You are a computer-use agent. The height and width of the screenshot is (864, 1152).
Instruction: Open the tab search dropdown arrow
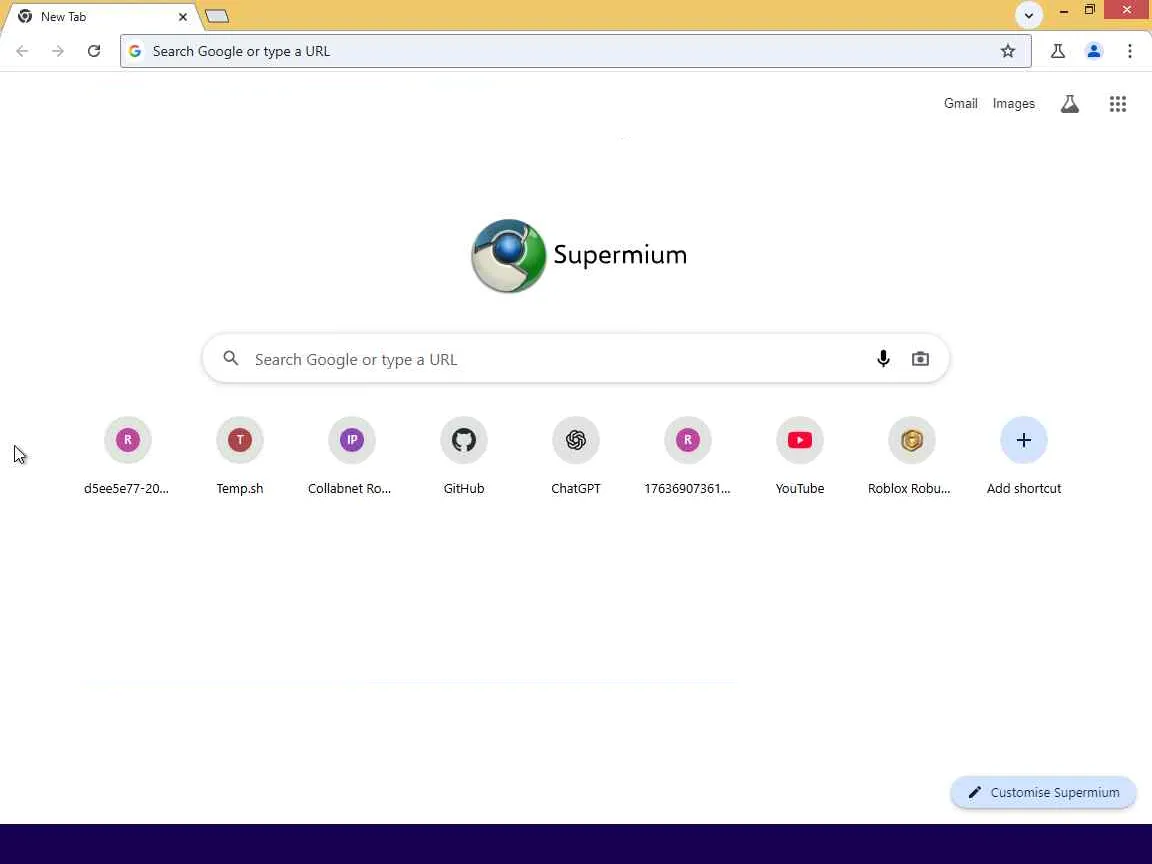[x=1028, y=15]
